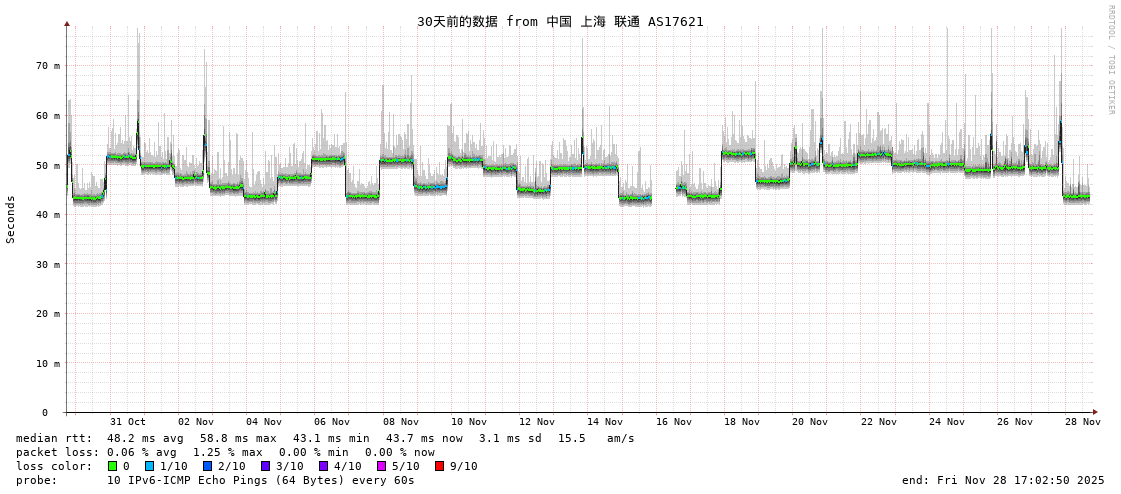Screen dimensions: 1121x494
Task: Click the green 0 loss color swatch
Action: [113, 466]
